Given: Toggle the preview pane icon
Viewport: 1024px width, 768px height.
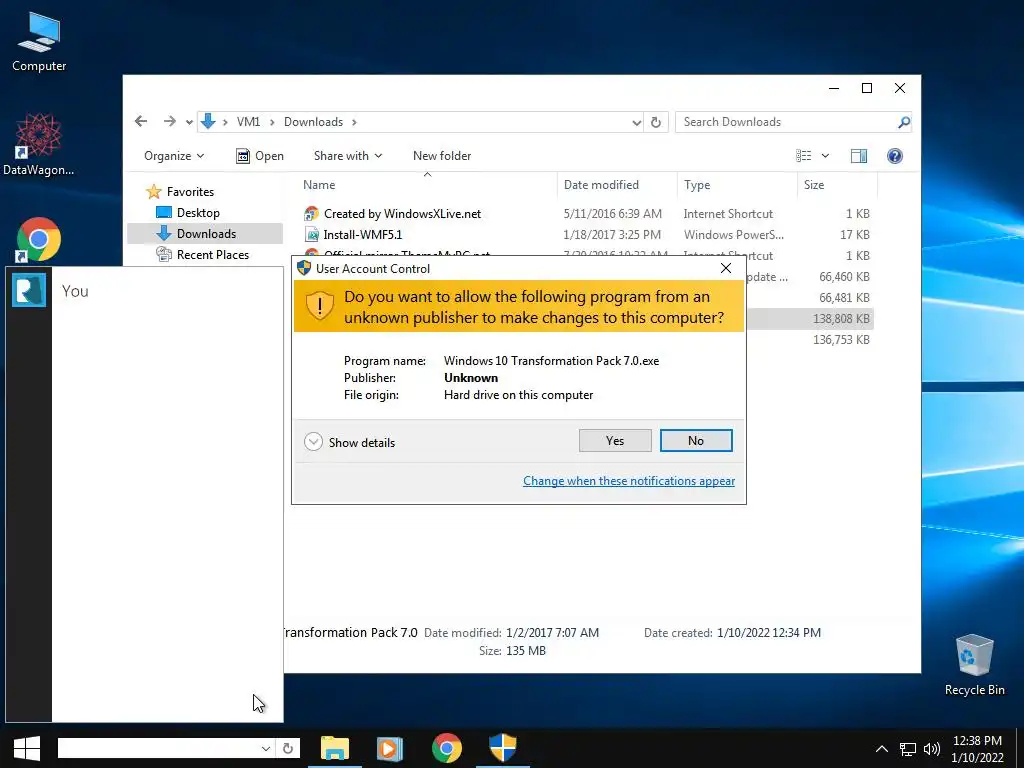Looking at the screenshot, I should 859,155.
